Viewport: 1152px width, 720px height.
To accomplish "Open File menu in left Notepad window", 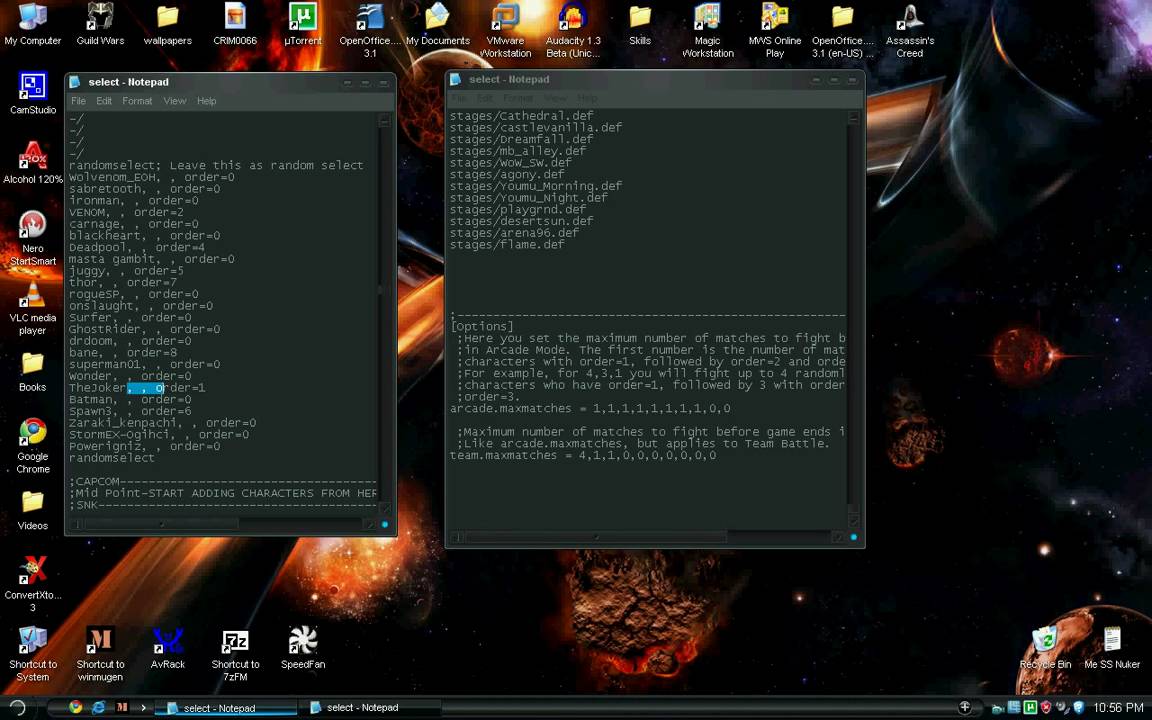I will pyautogui.click(x=78, y=101).
